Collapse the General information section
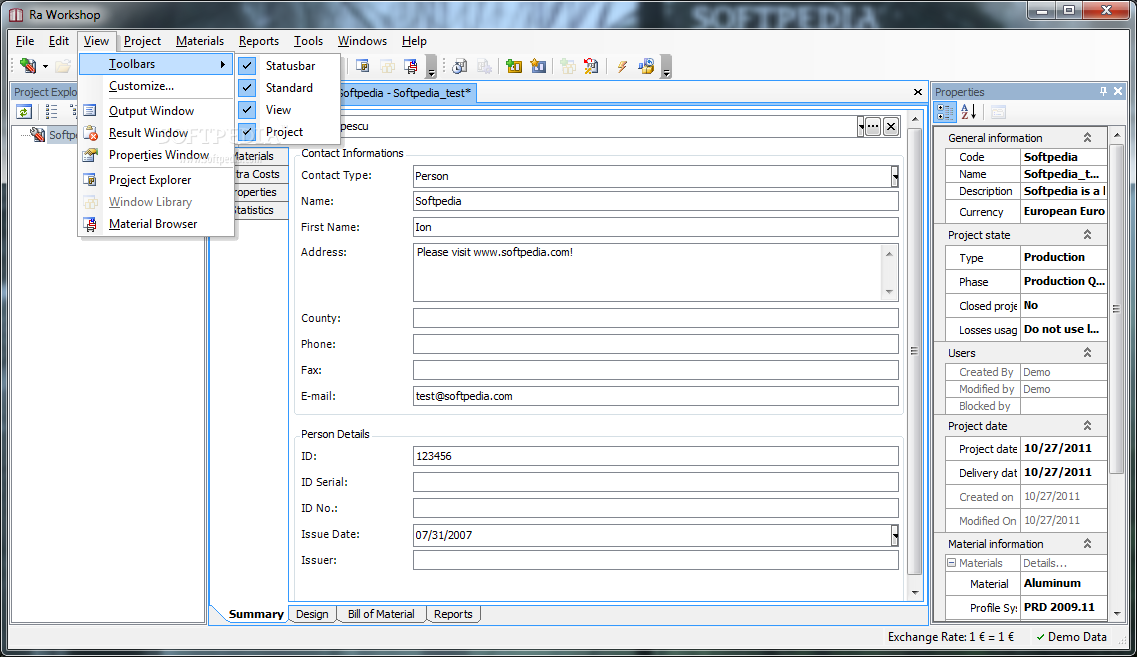Viewport: 1137px width, 657px height. tap(1087, 137)
